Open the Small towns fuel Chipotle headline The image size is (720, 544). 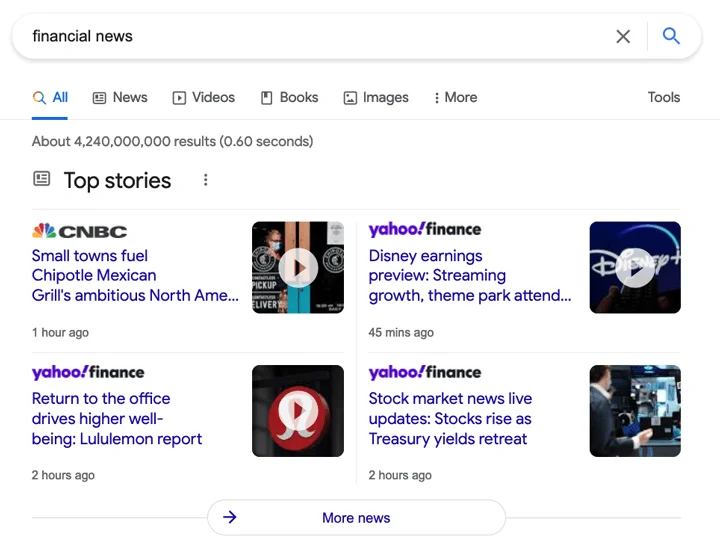[x=135, y=275]
